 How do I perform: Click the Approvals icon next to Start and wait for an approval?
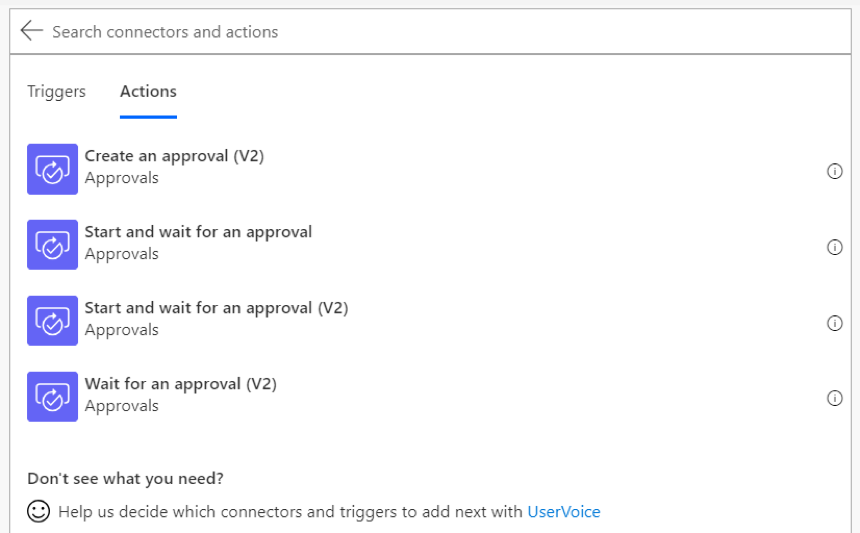pos(53,245)
